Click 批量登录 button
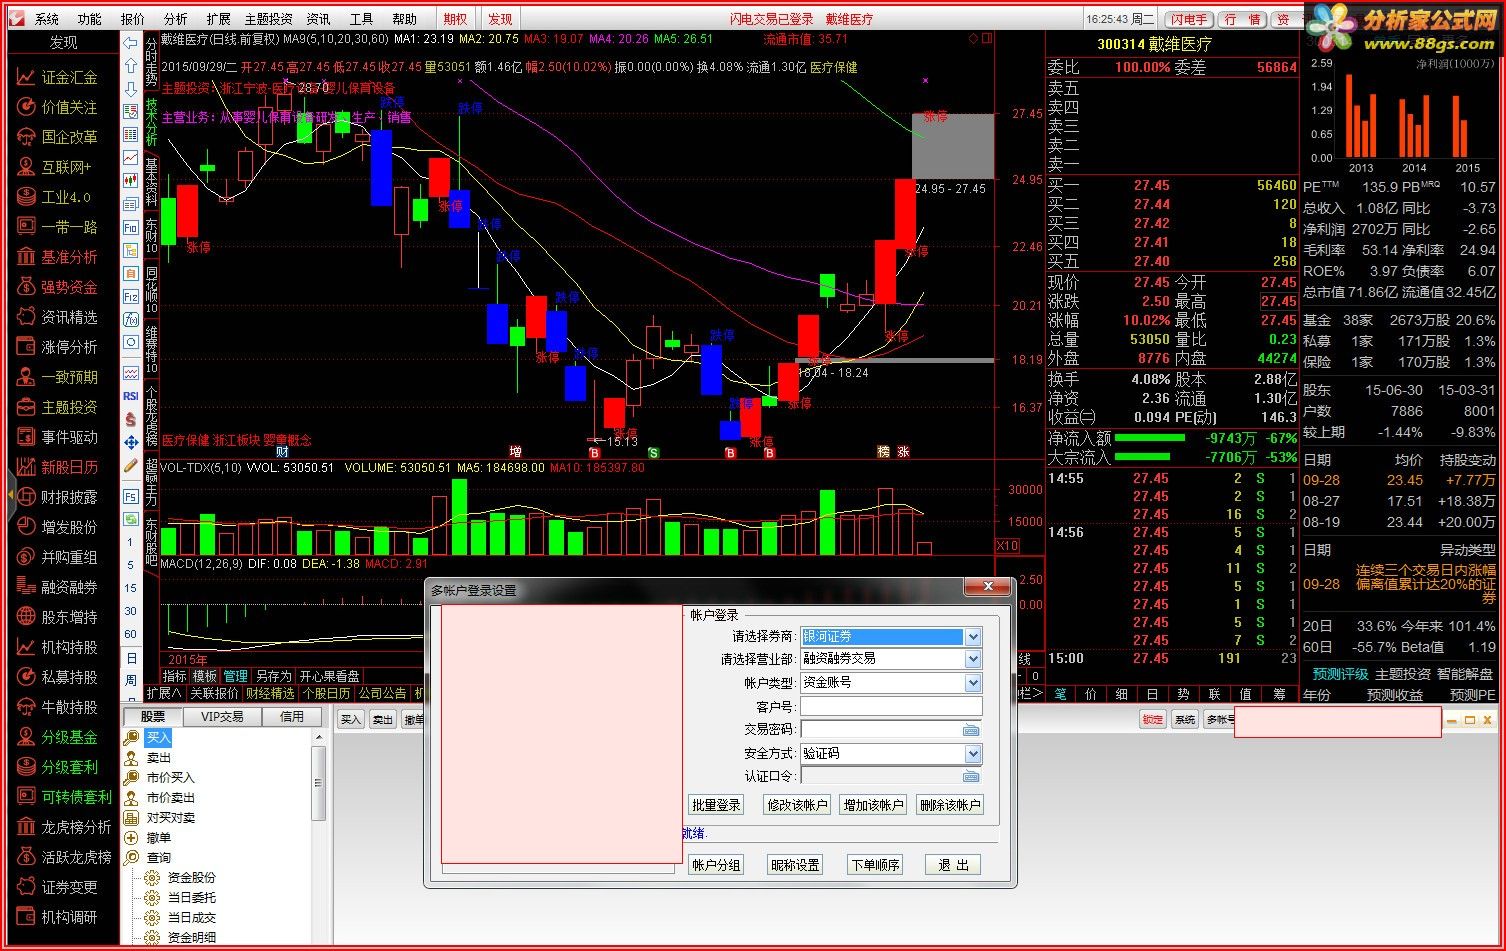This screenshot has height=951, width=1506. click(x=716, y=805)
